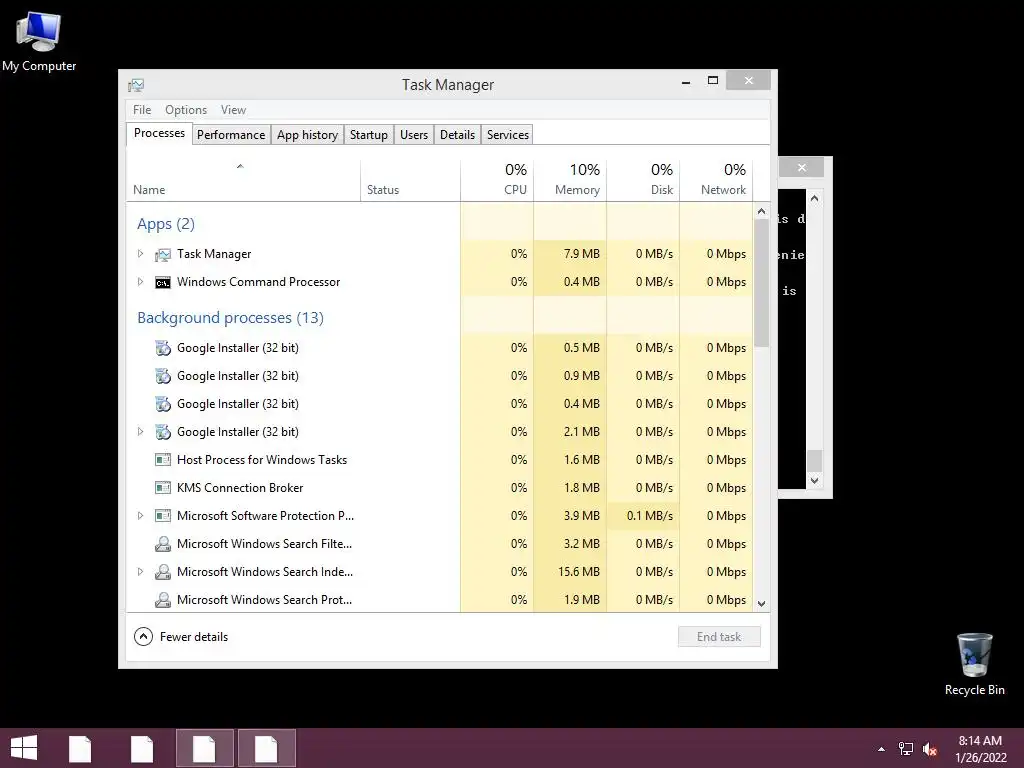This screenshot has width=1024, height=768.
Task: Select the KMS Connection Broker icon
Action: (x=163, y=488)
